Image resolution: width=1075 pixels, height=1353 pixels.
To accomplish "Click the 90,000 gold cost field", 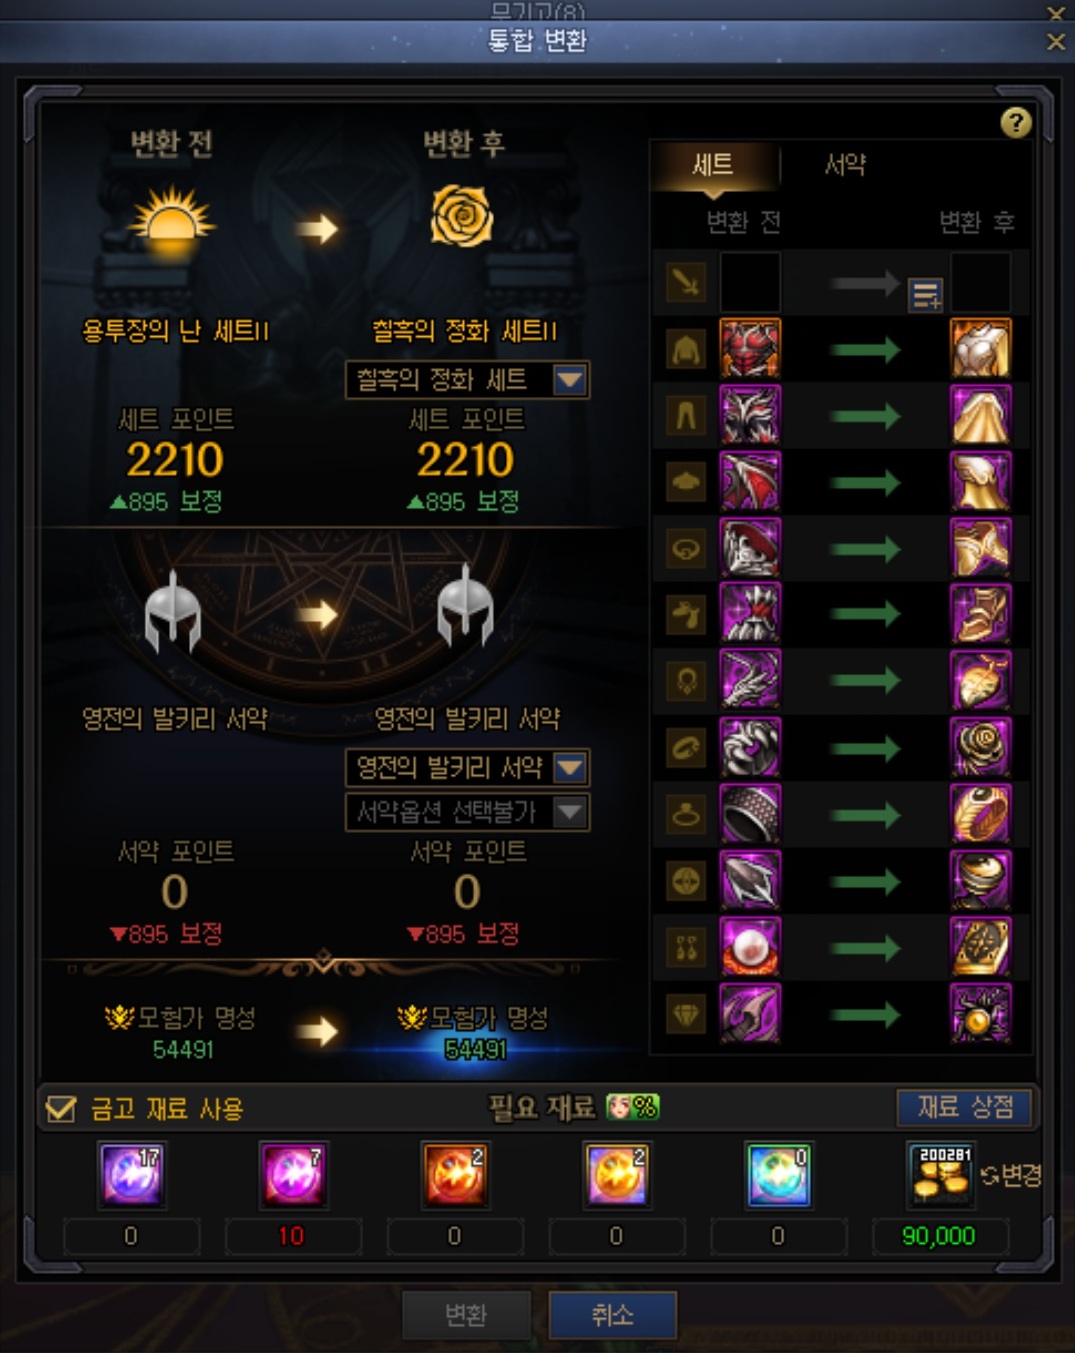I will tap(939, 1236).
